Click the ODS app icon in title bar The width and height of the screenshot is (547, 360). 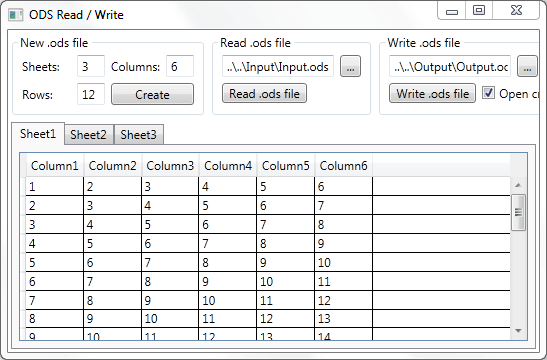(15, 15)
